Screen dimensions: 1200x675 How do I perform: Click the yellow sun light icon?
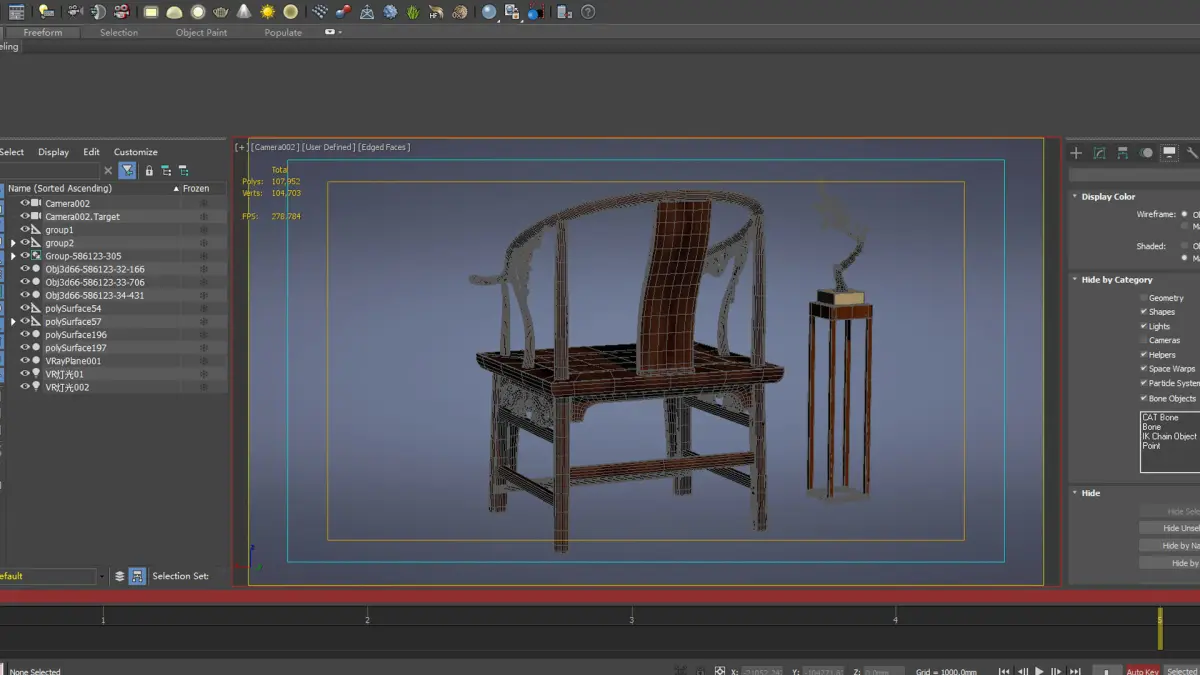tap(267, 12)
